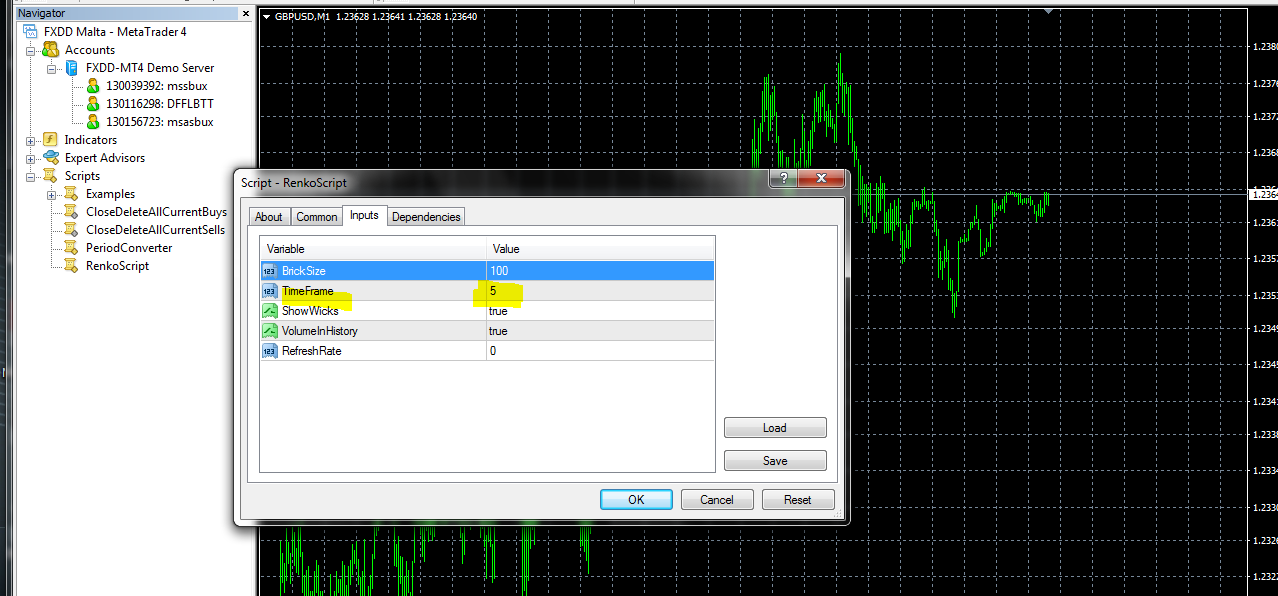The width and height of the screenshot is (1278, 596).
Task: Select the RenkoScript script icon
Action: [70, 266]
